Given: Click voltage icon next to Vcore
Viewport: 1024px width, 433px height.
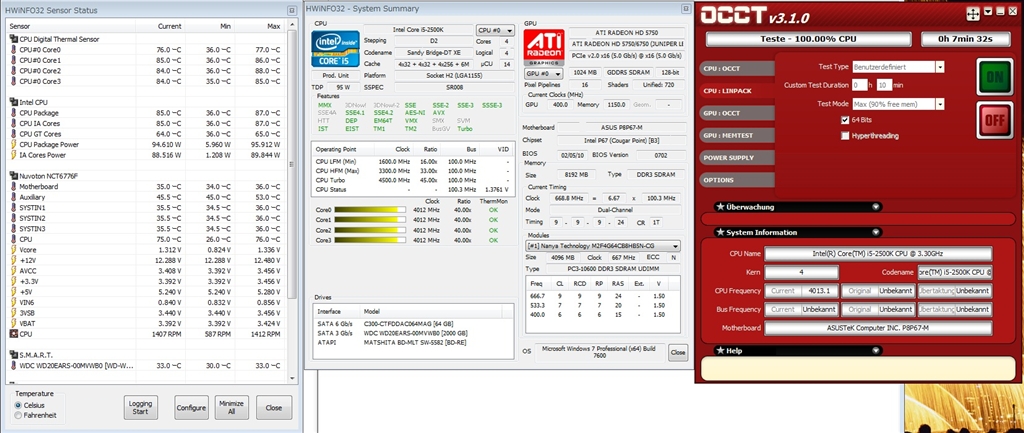Looking at the screenshot, I should point(14,249).
